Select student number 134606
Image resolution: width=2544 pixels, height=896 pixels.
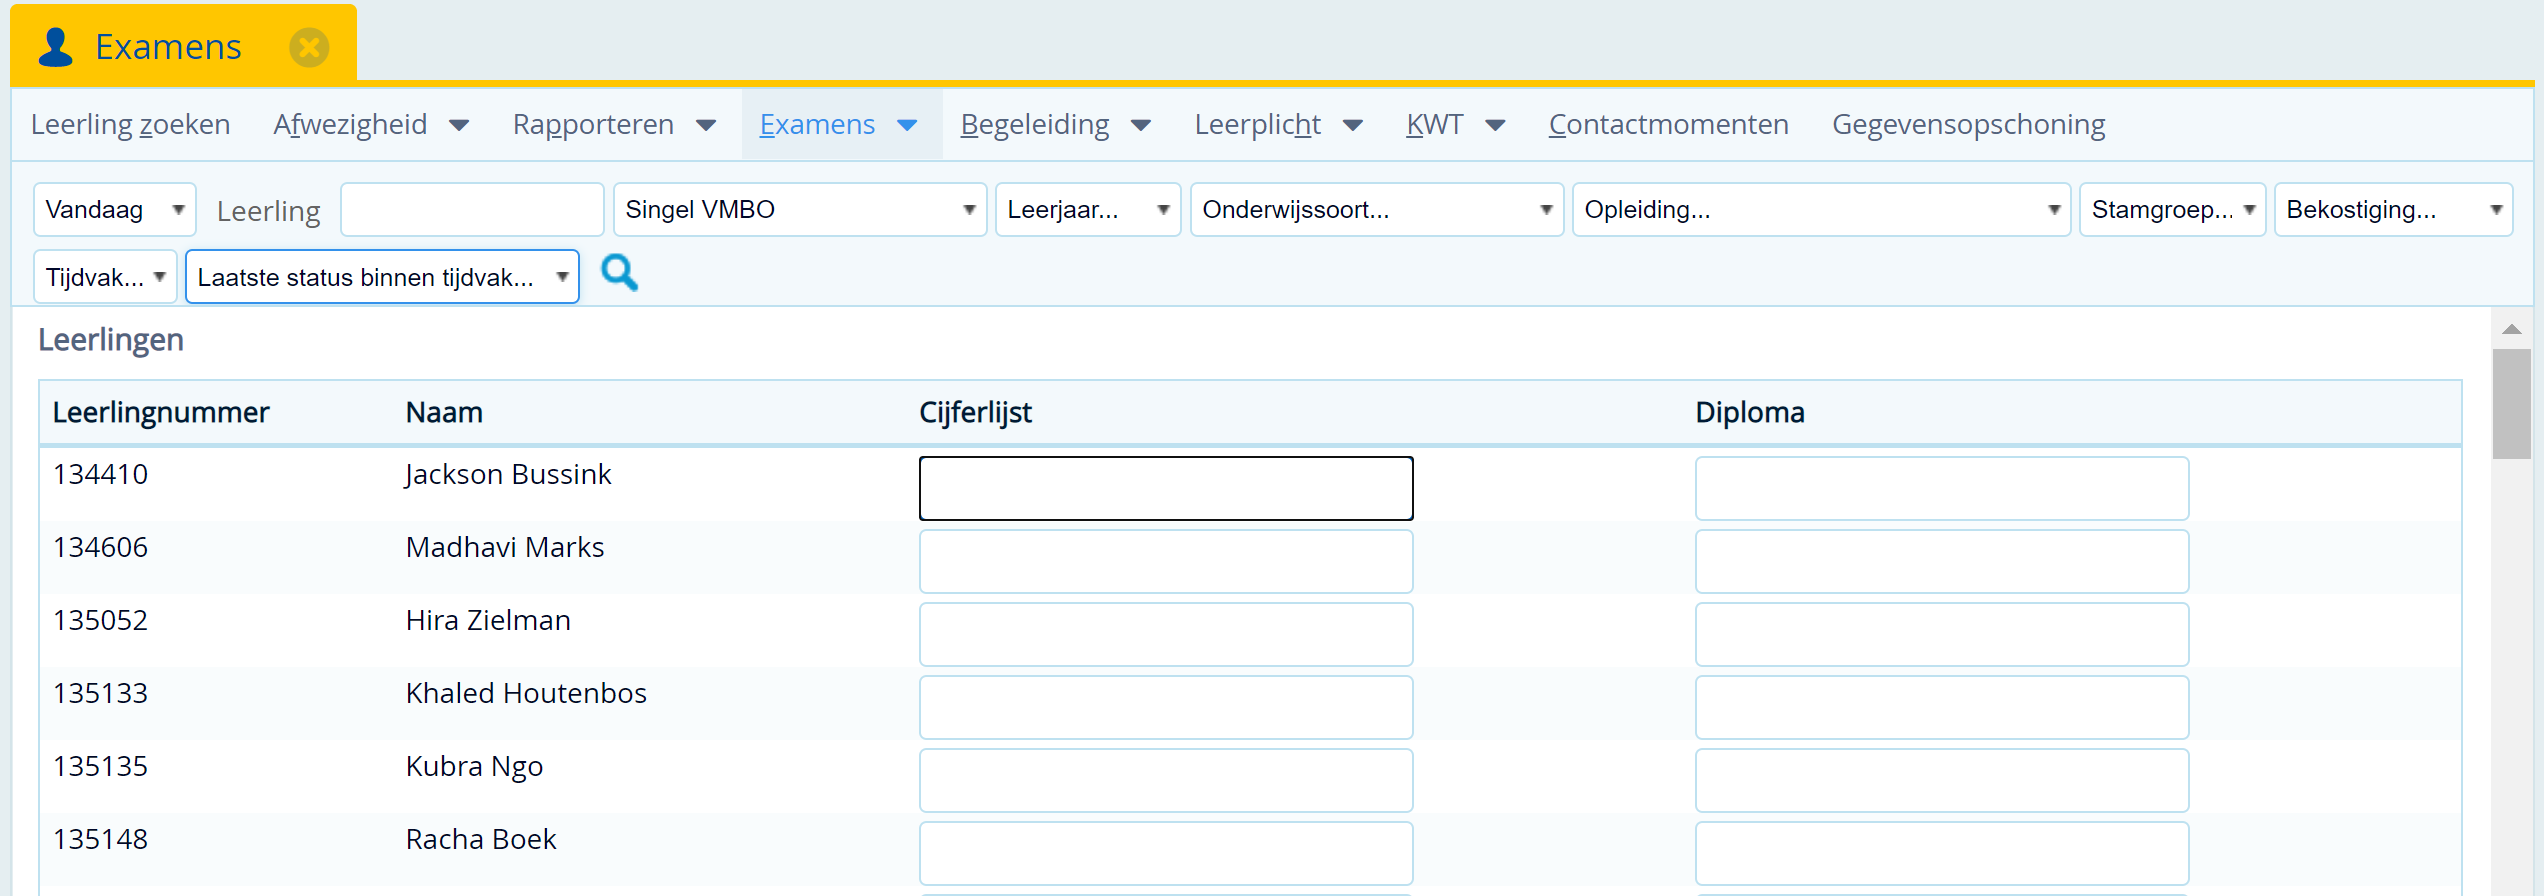[x=100, y=547]
